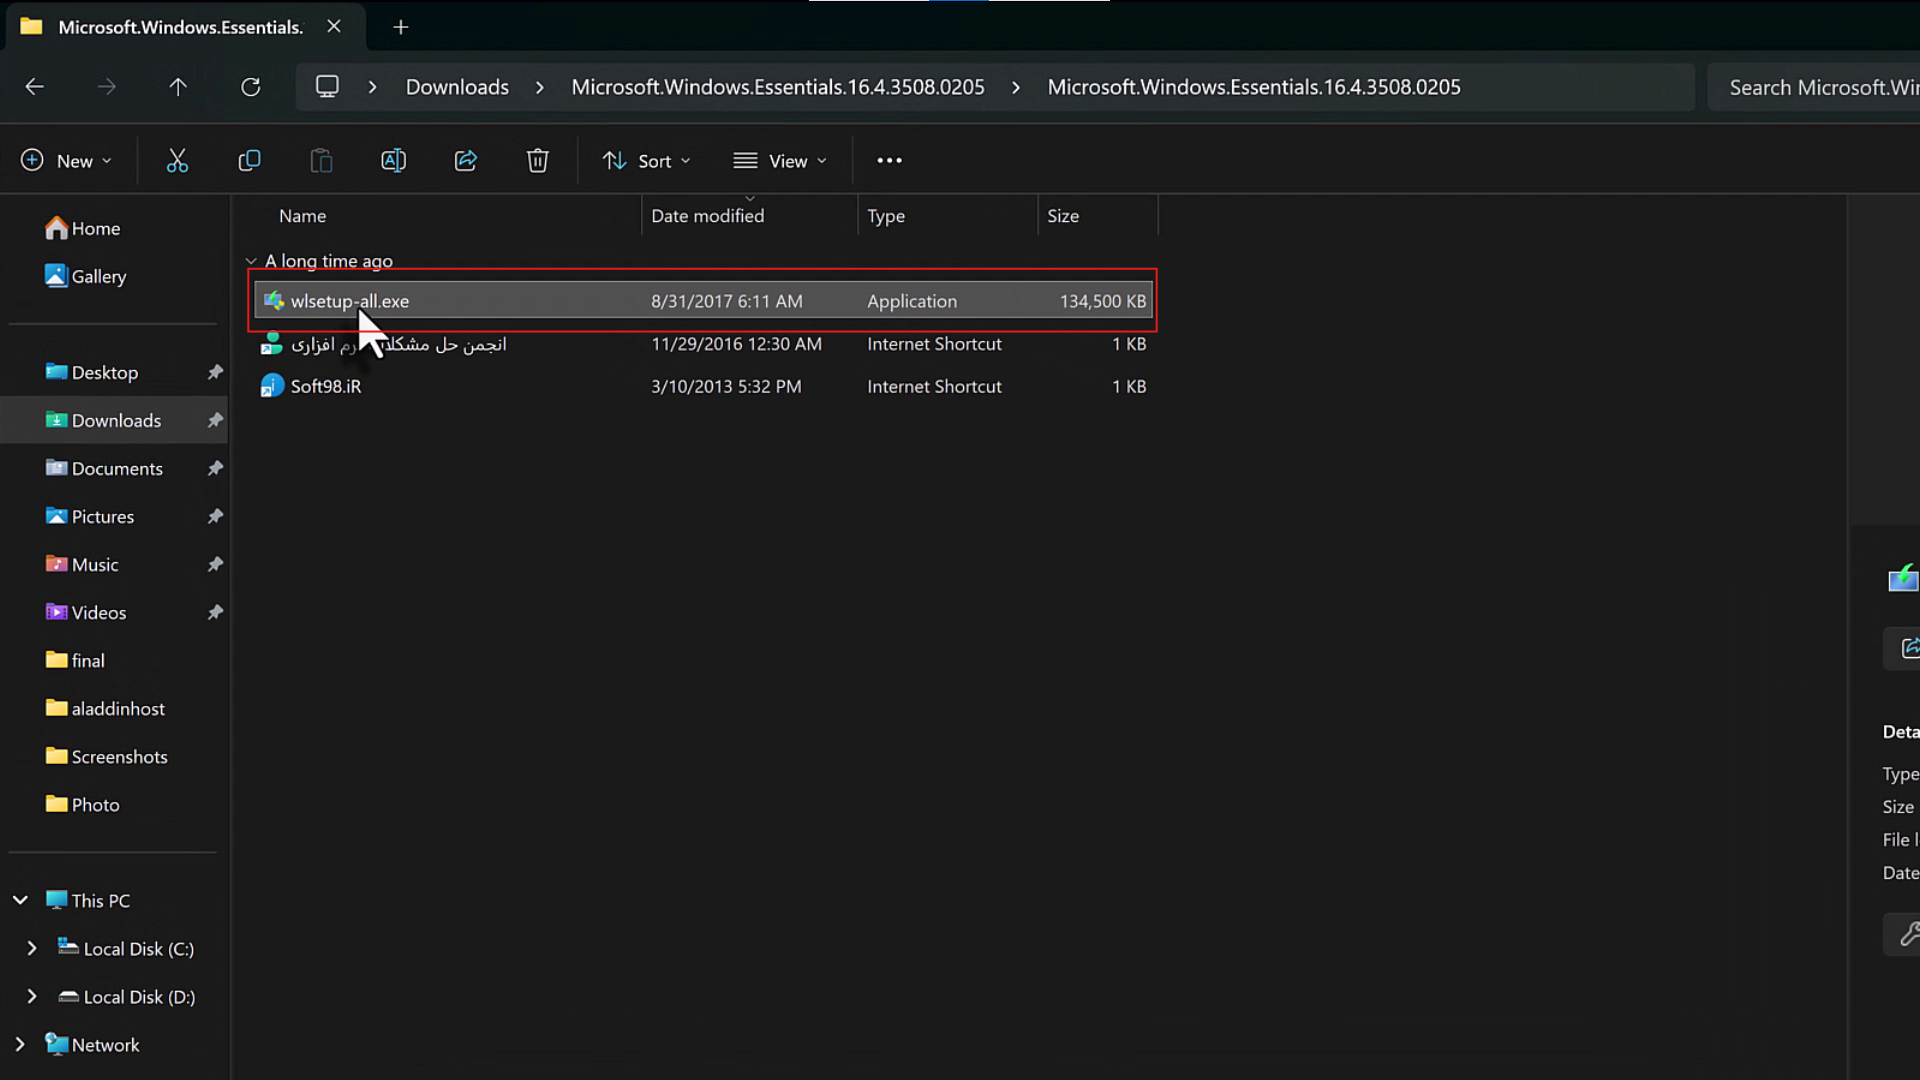Image resolution: width=1920 pixels, height=1080 pixels.
Task: Click the pin icon beside Documents
Action: [215, 468]
